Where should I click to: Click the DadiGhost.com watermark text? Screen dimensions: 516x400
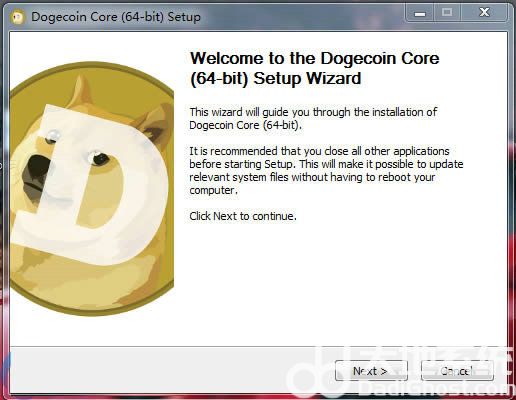tap(435, 389)
